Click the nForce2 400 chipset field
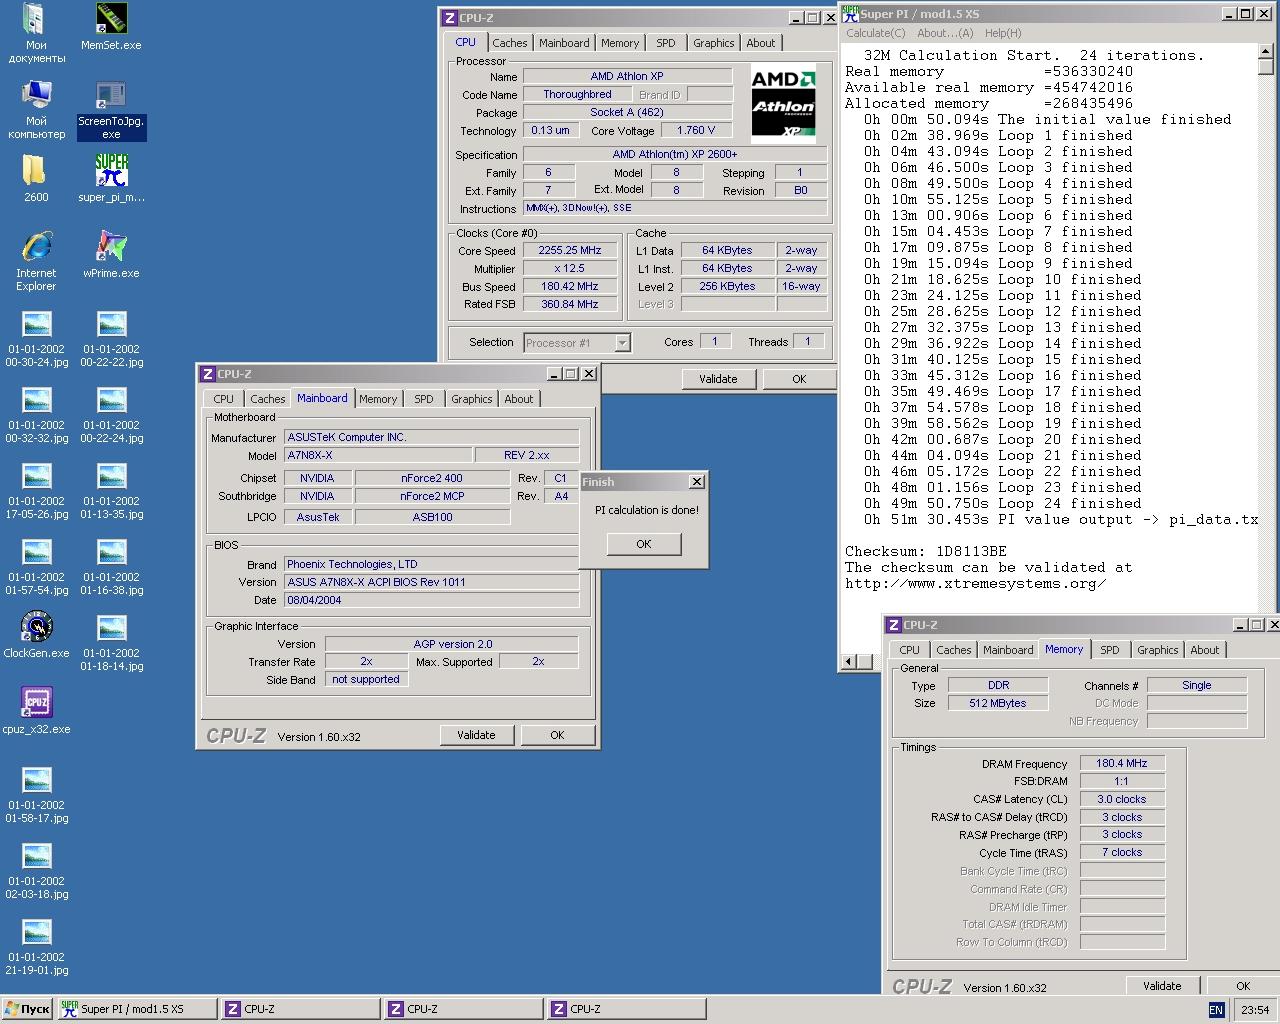 (x=431, y=478)
